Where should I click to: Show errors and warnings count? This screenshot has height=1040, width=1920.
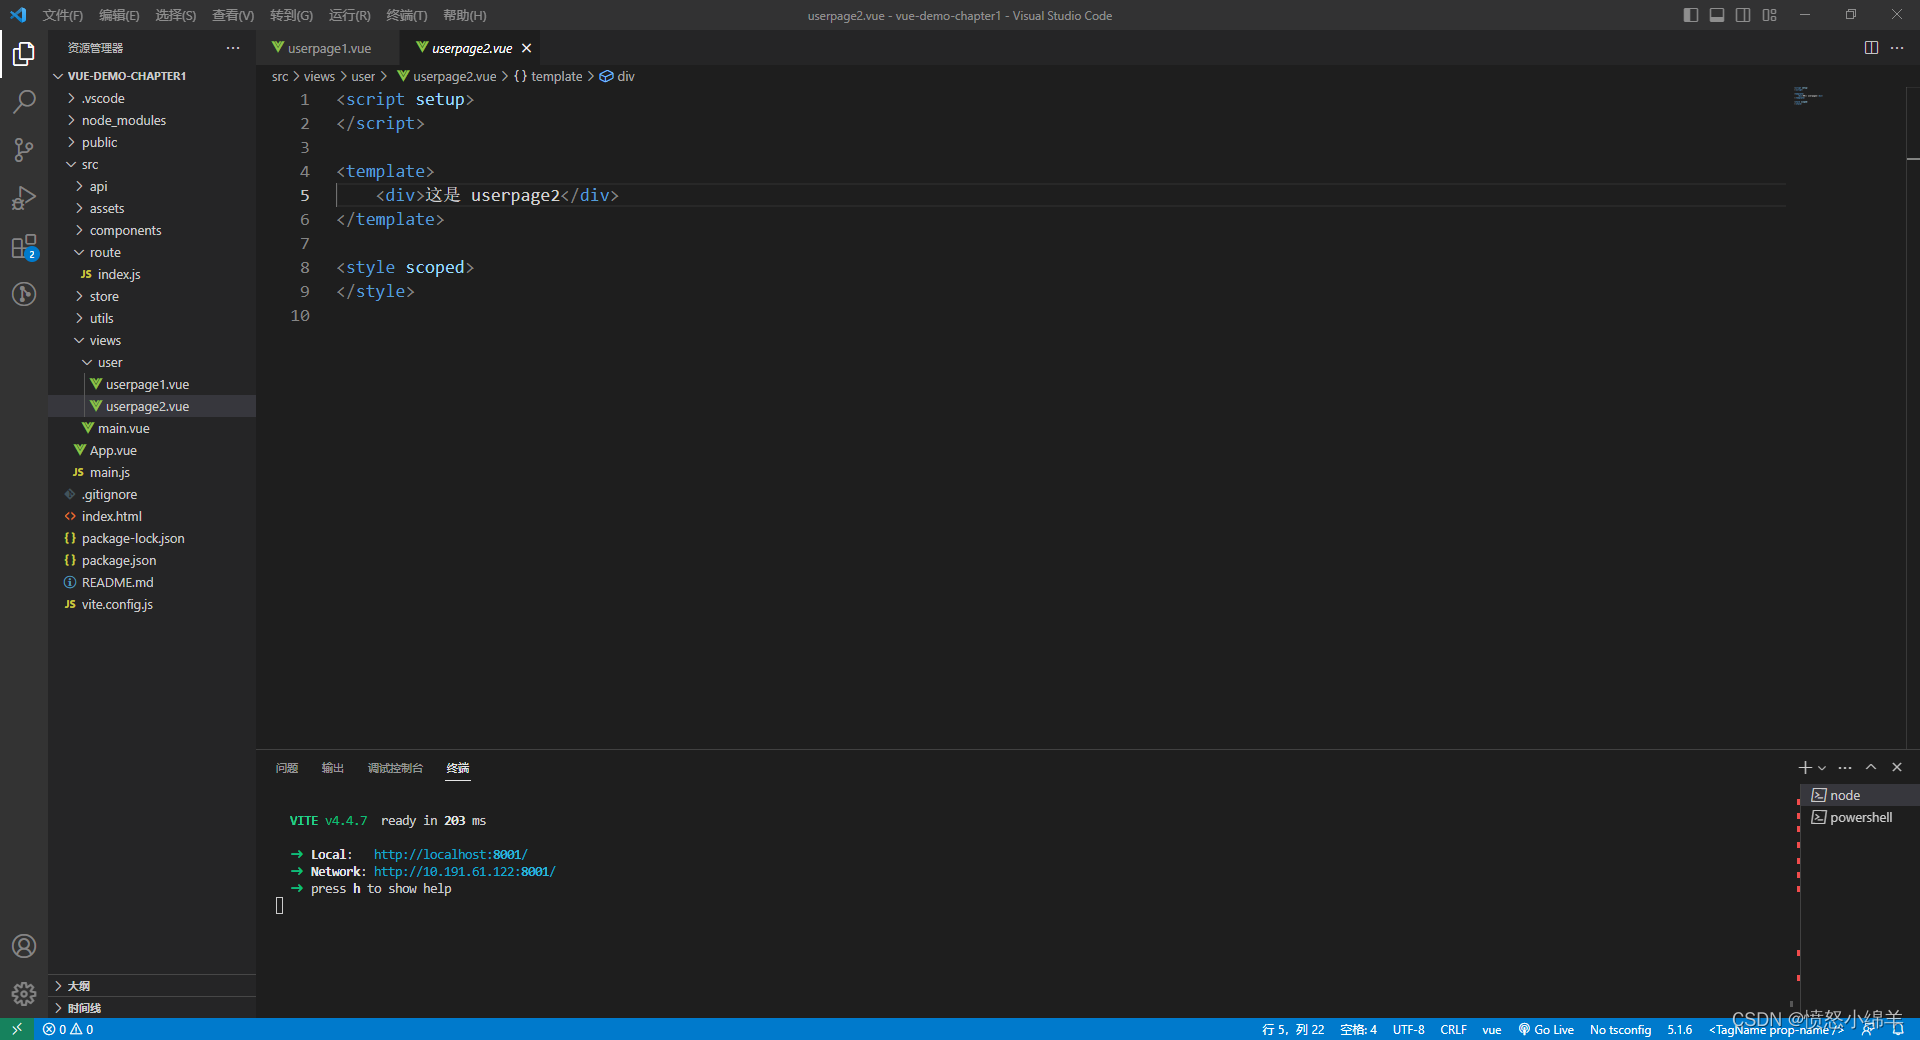(68, 1029)
